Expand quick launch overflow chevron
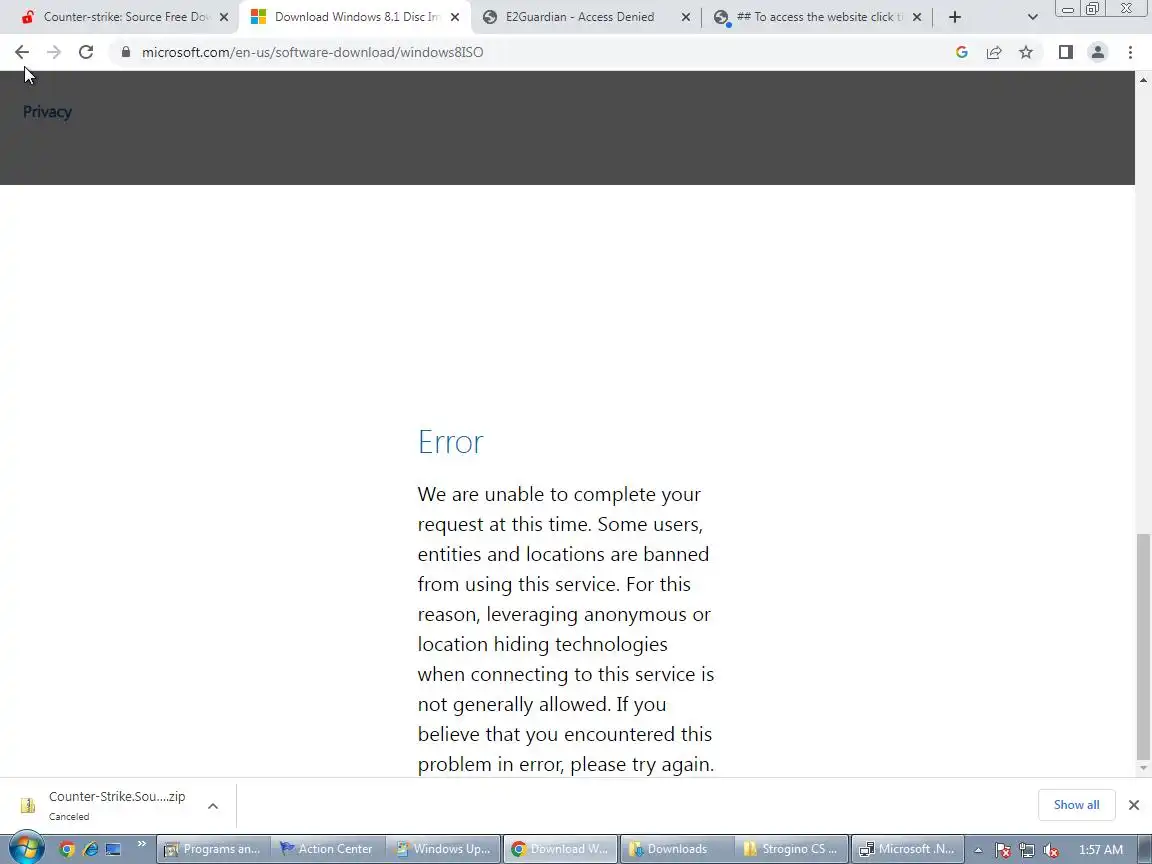The image size is (1152, 864). [x=141, y=843]
